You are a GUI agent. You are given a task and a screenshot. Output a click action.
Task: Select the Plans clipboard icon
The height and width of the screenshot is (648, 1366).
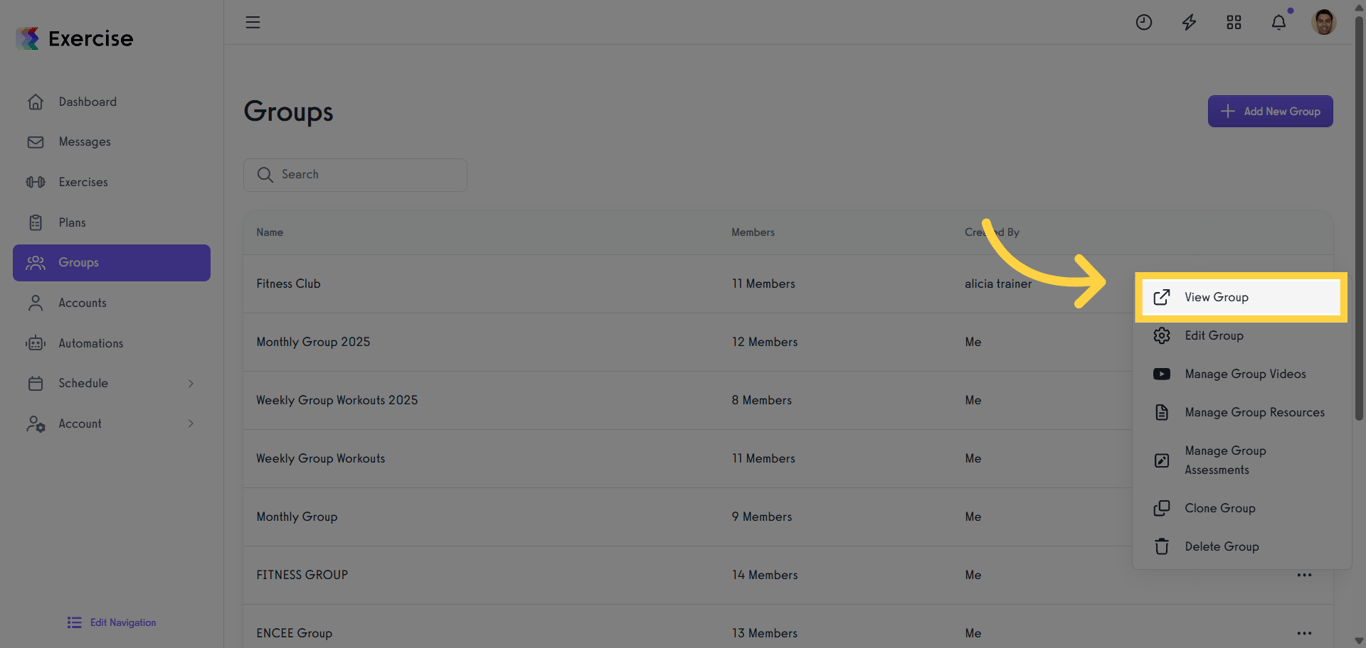[x=35, y=222]
